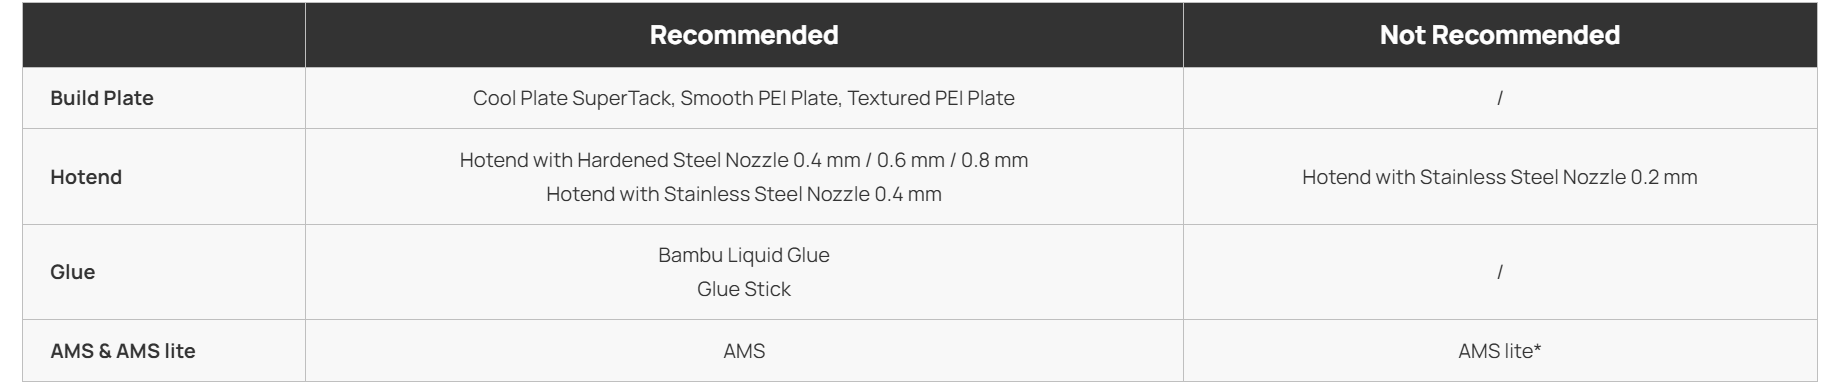Click the Textured PEI Plate text

tap(931, 98)
